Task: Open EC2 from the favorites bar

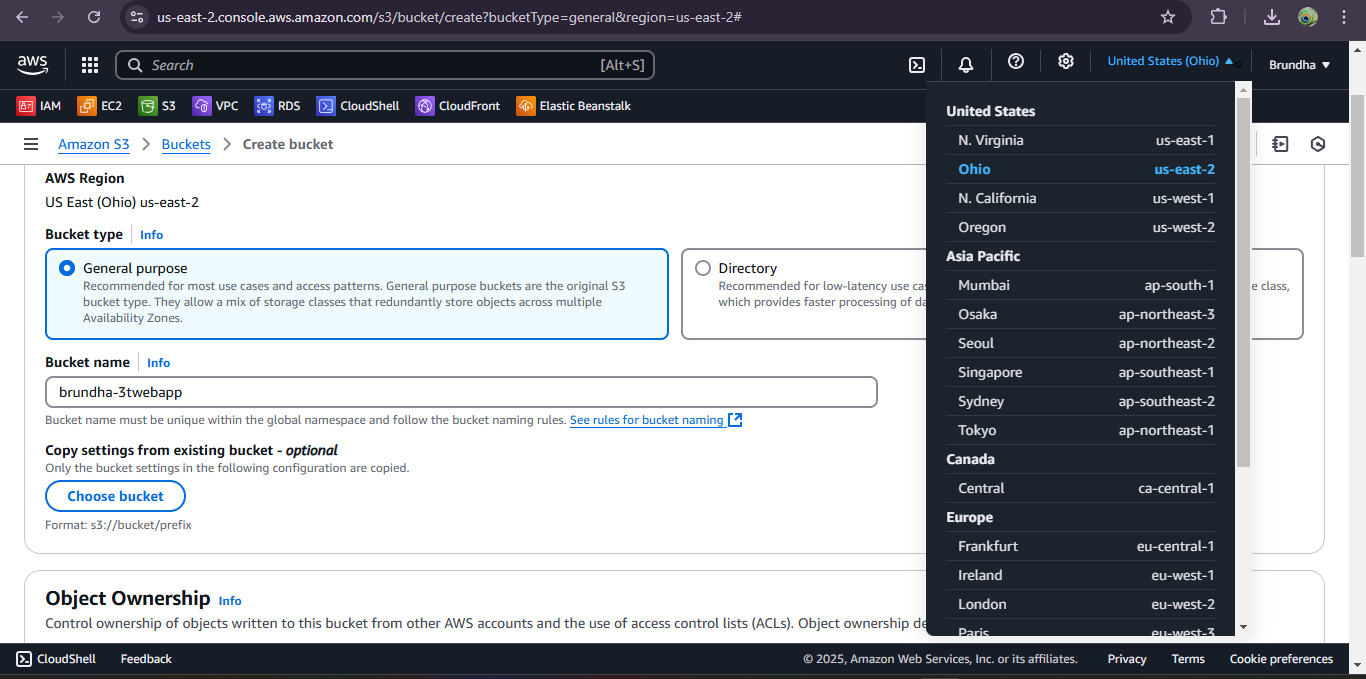Action: point(99,106)
